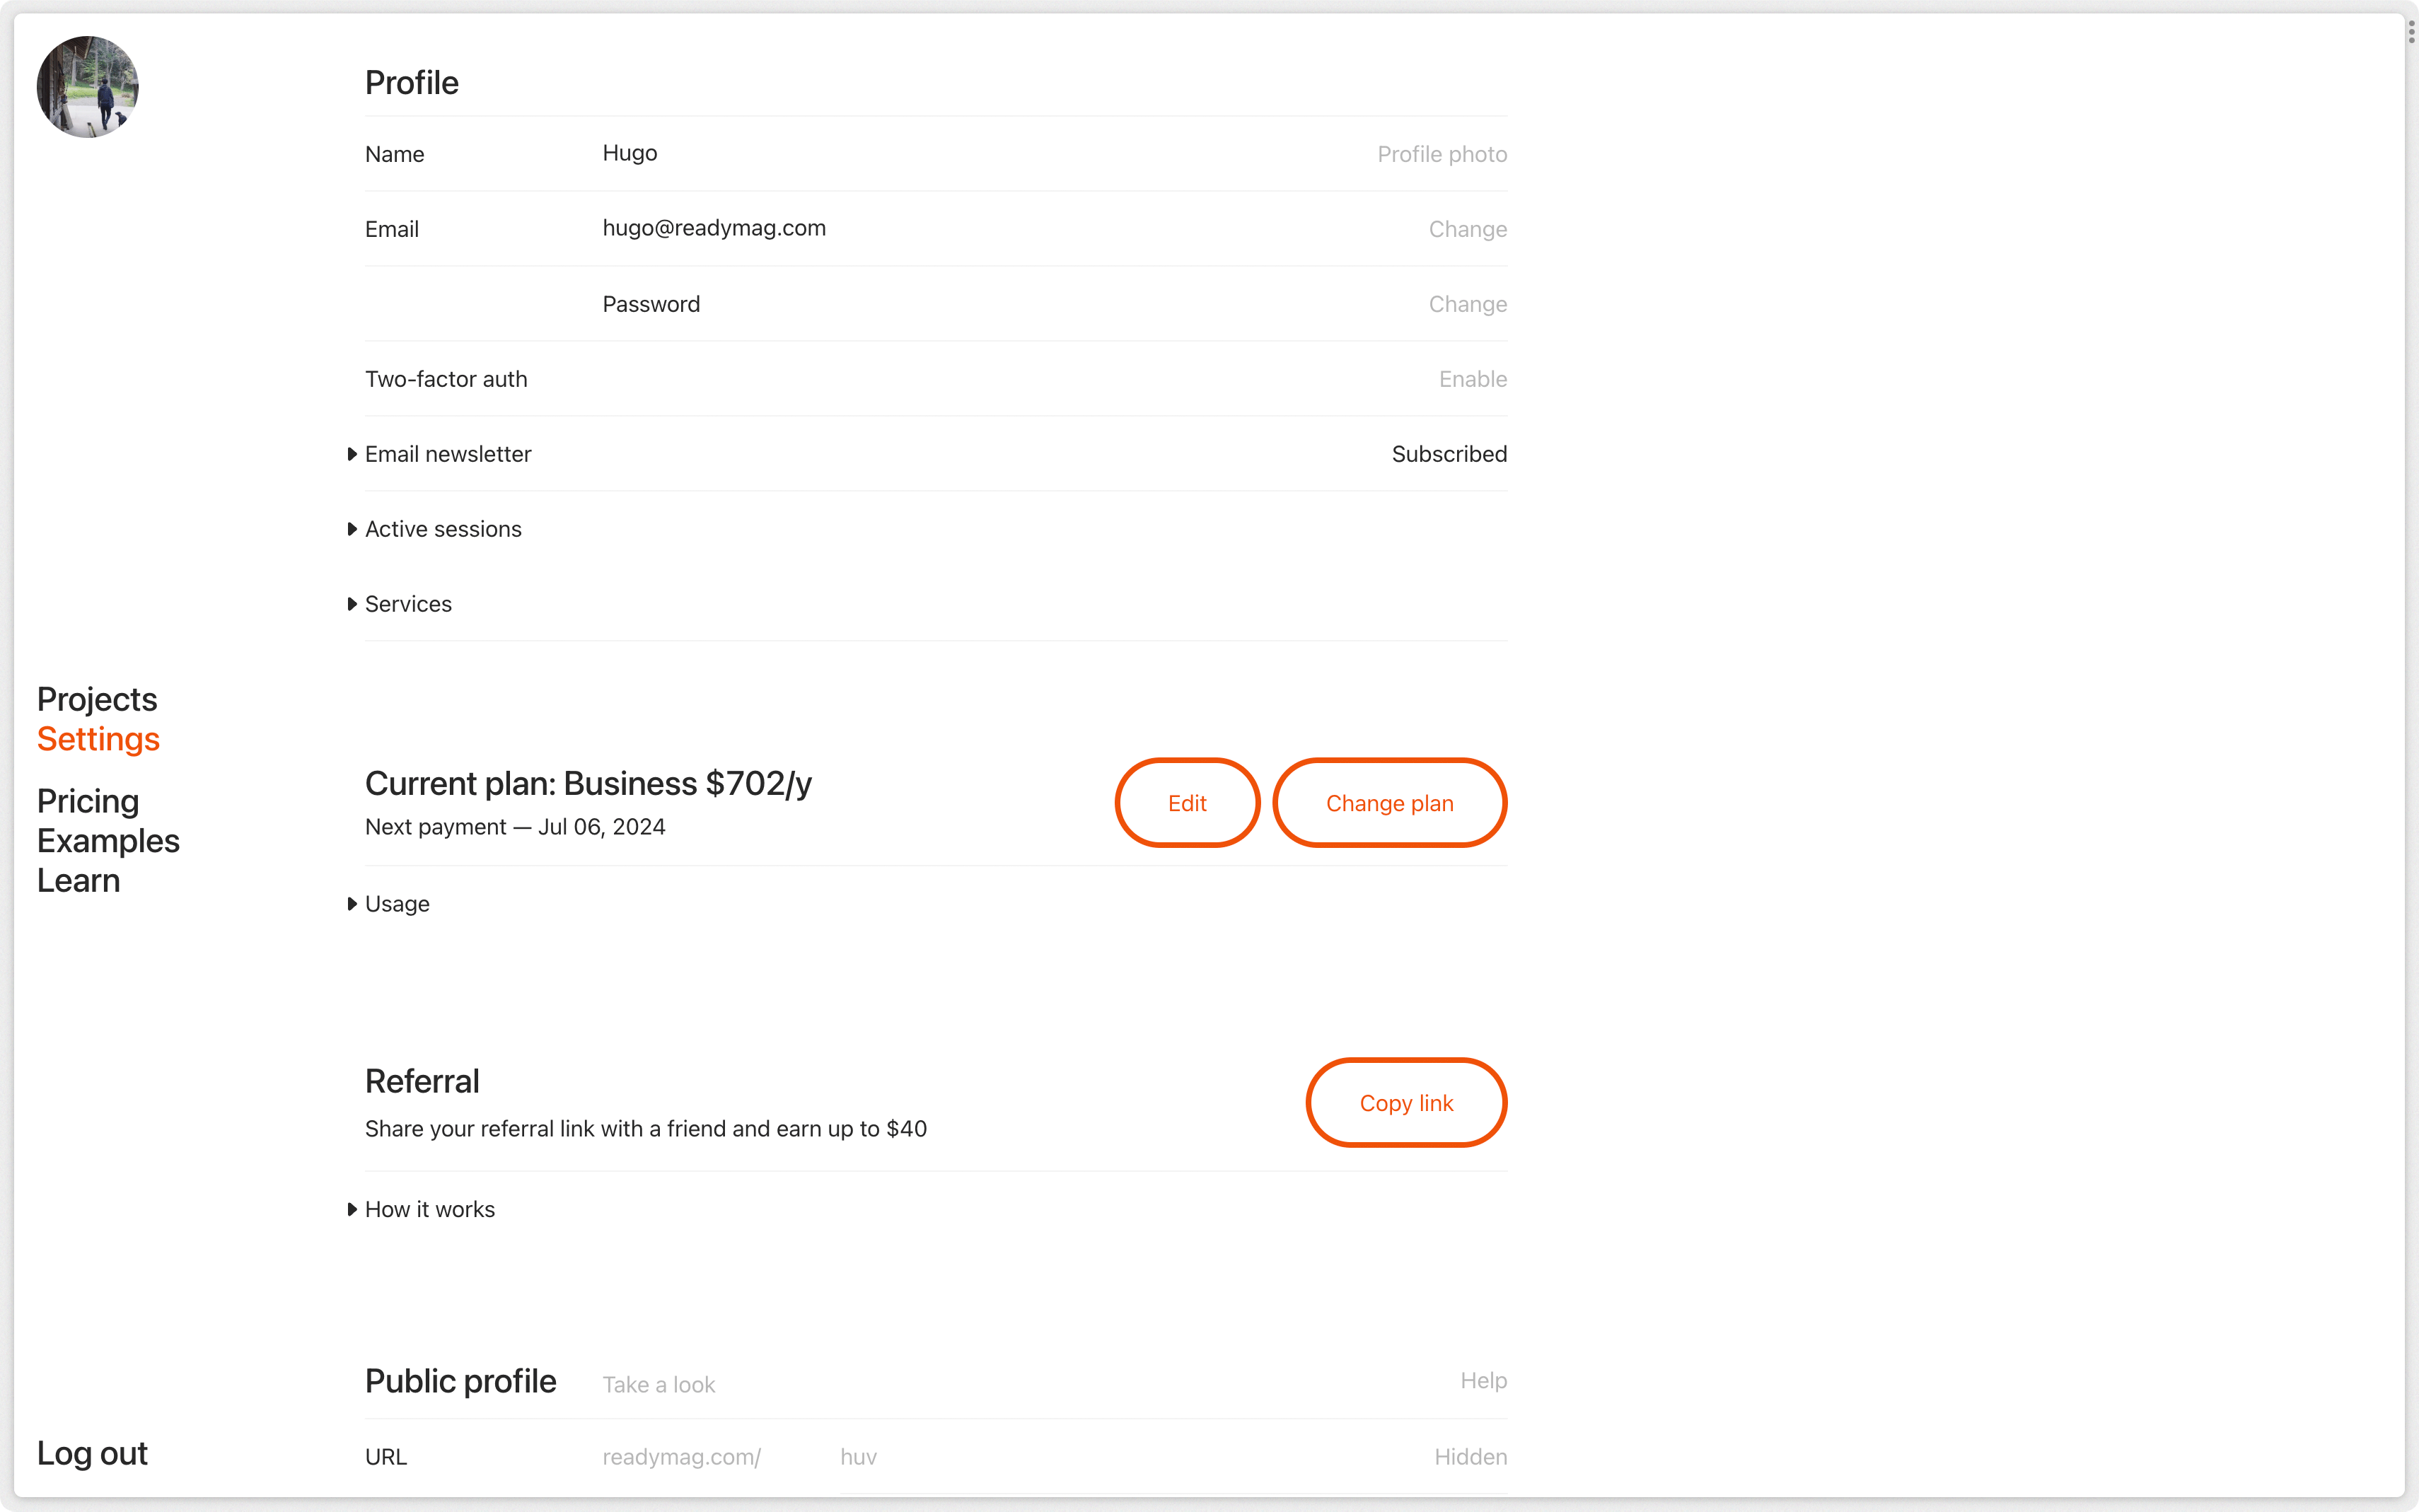
Task: Open the Learn section
Action: [78, 881]
